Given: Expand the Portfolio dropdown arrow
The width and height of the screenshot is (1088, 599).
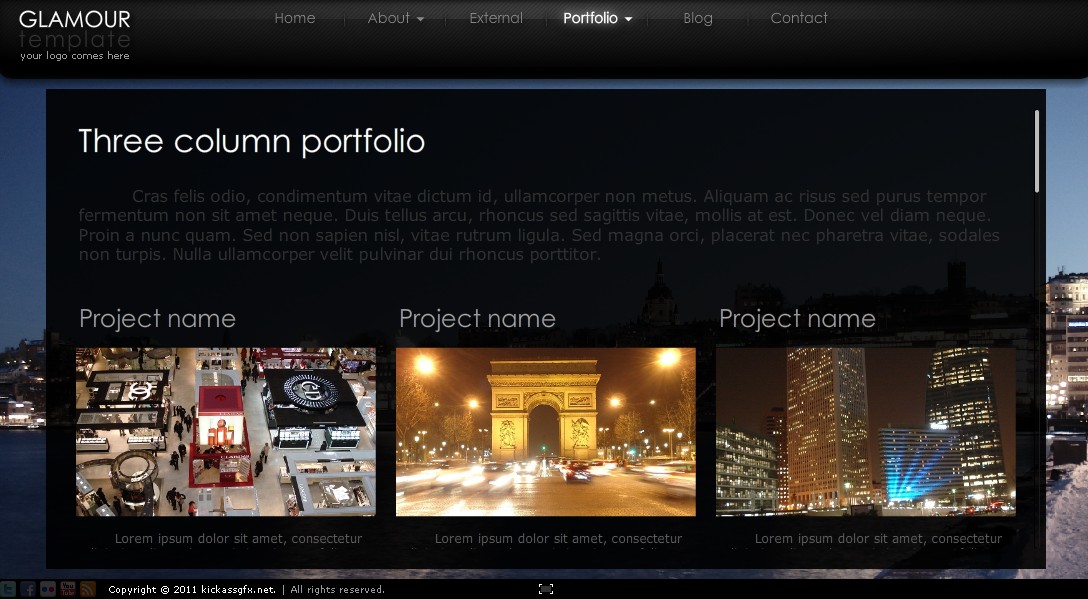Looking at the screenshot, I should point(628,19).
